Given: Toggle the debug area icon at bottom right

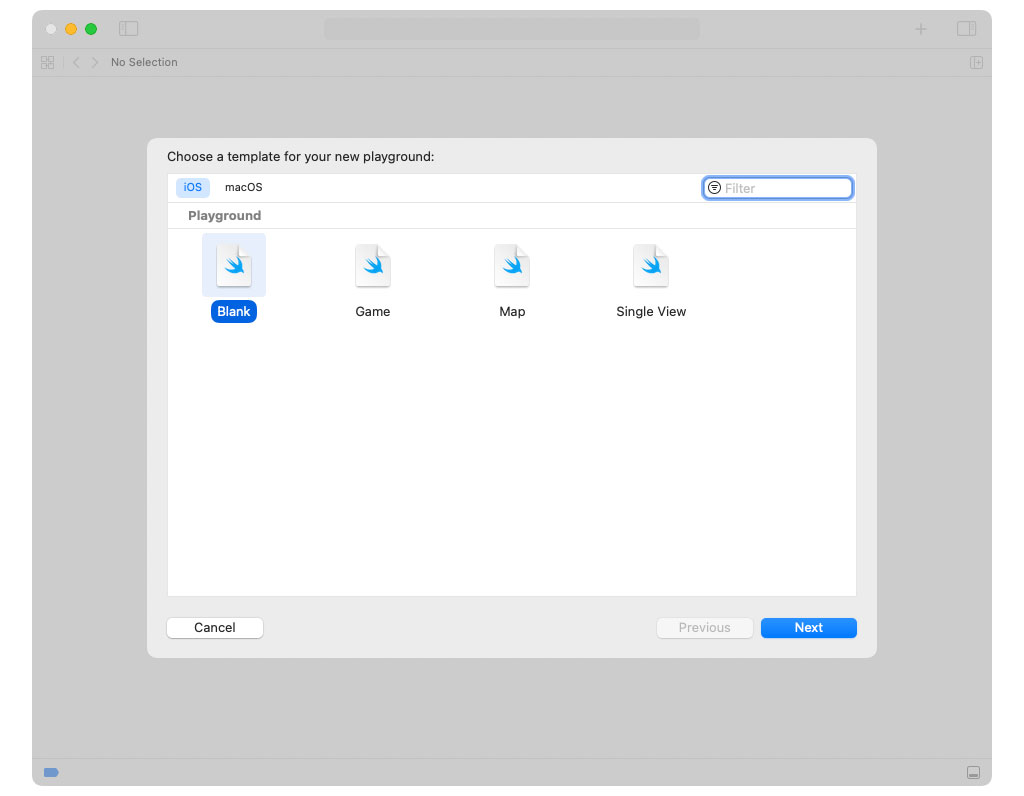Looking at the screenshot, I should 973,772.
